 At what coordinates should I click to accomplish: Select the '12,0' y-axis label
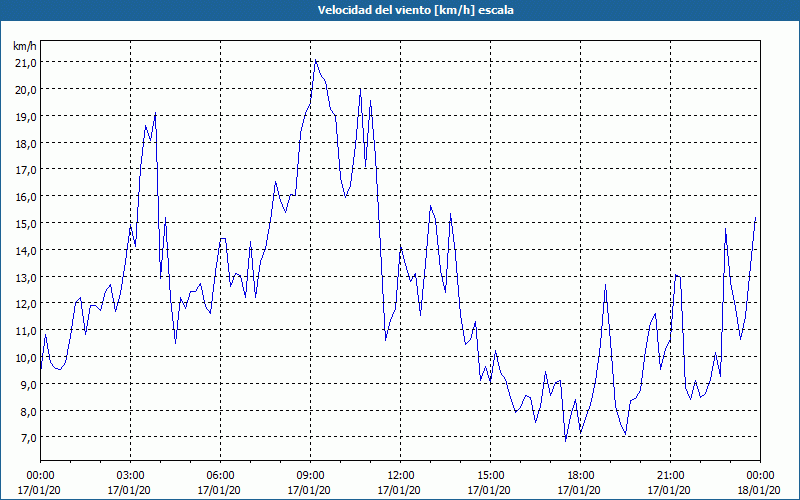pyautogui.click(x=26, y=304)
